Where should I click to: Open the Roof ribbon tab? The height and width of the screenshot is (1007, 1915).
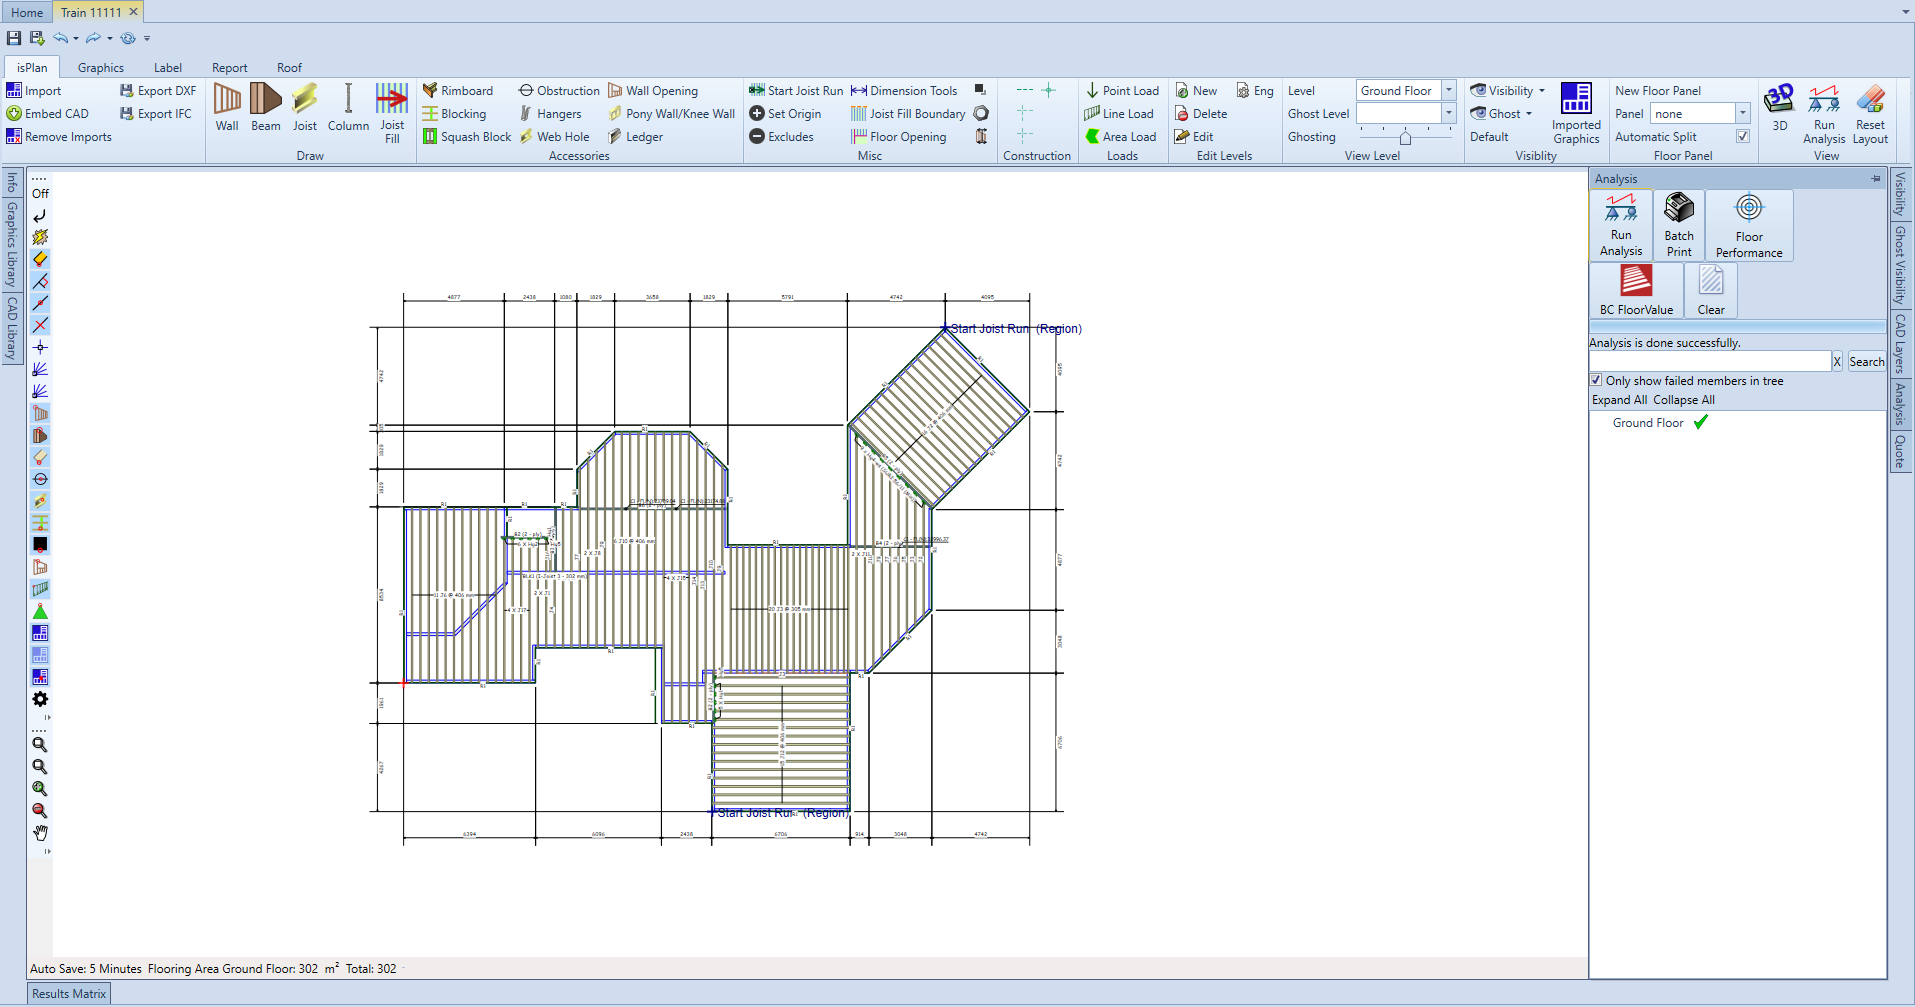coord(289,67)
